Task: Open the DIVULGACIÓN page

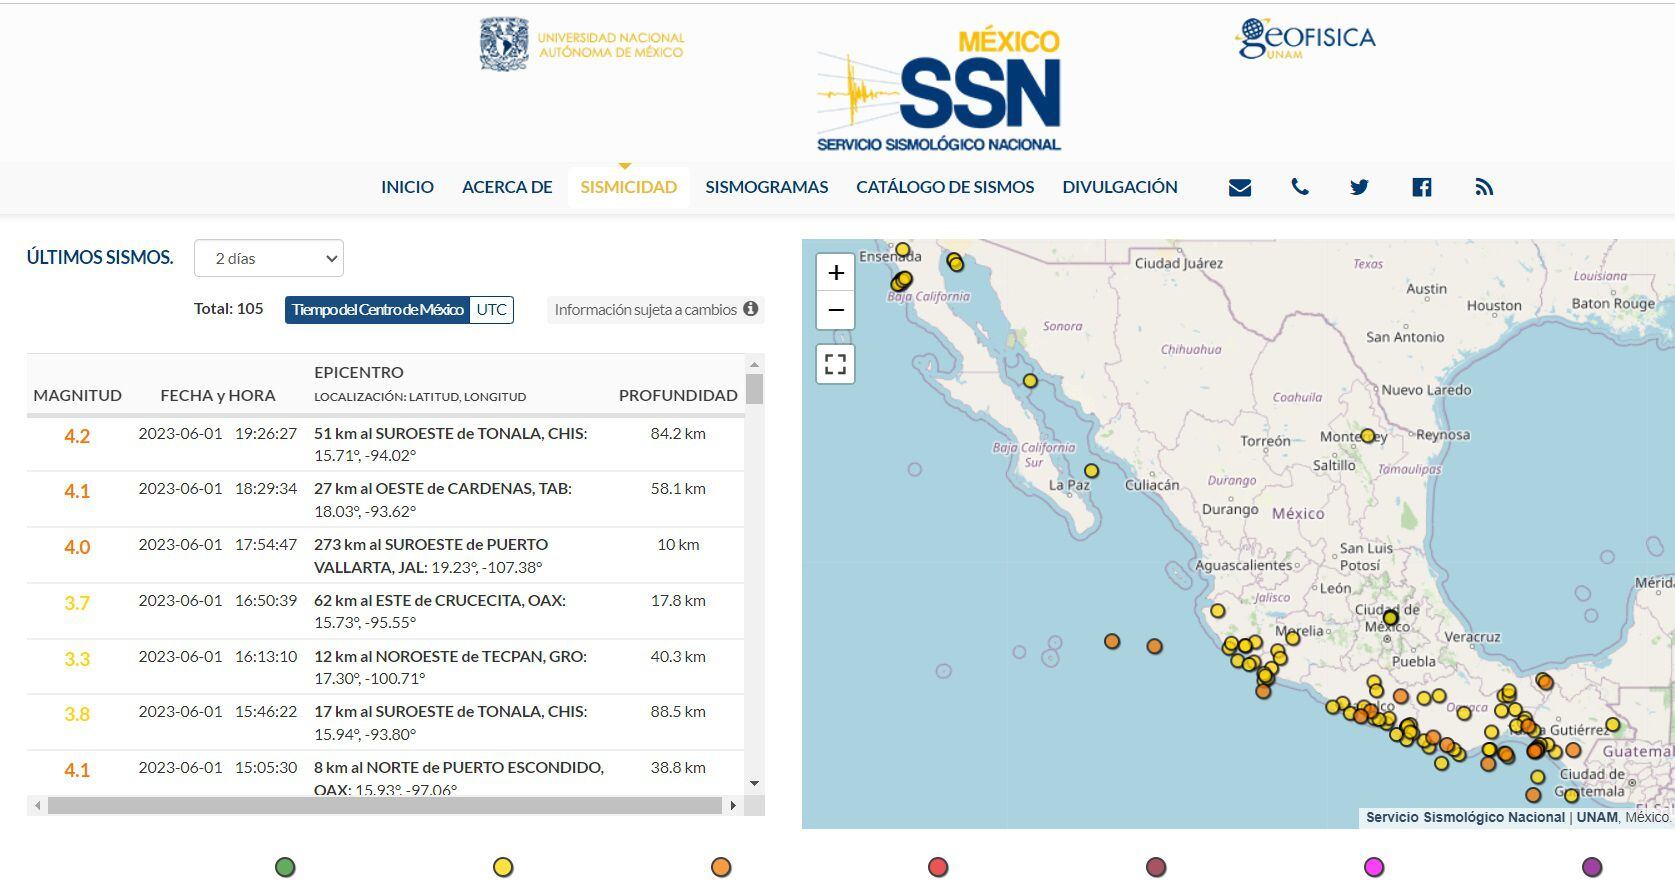Action: click(x=1119, y=187)
